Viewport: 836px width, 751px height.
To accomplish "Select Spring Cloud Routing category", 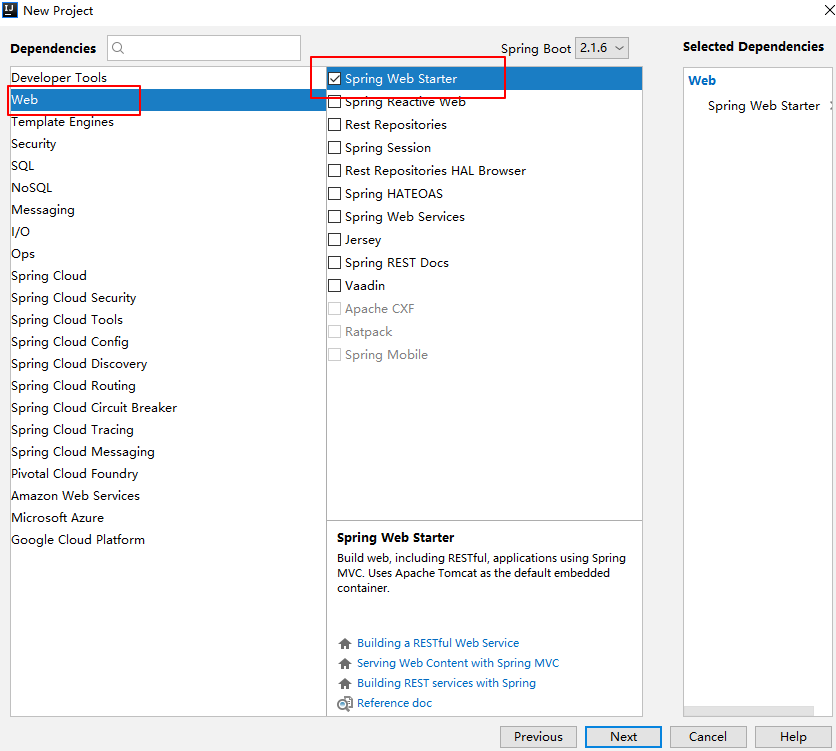I will click(168, 385).
